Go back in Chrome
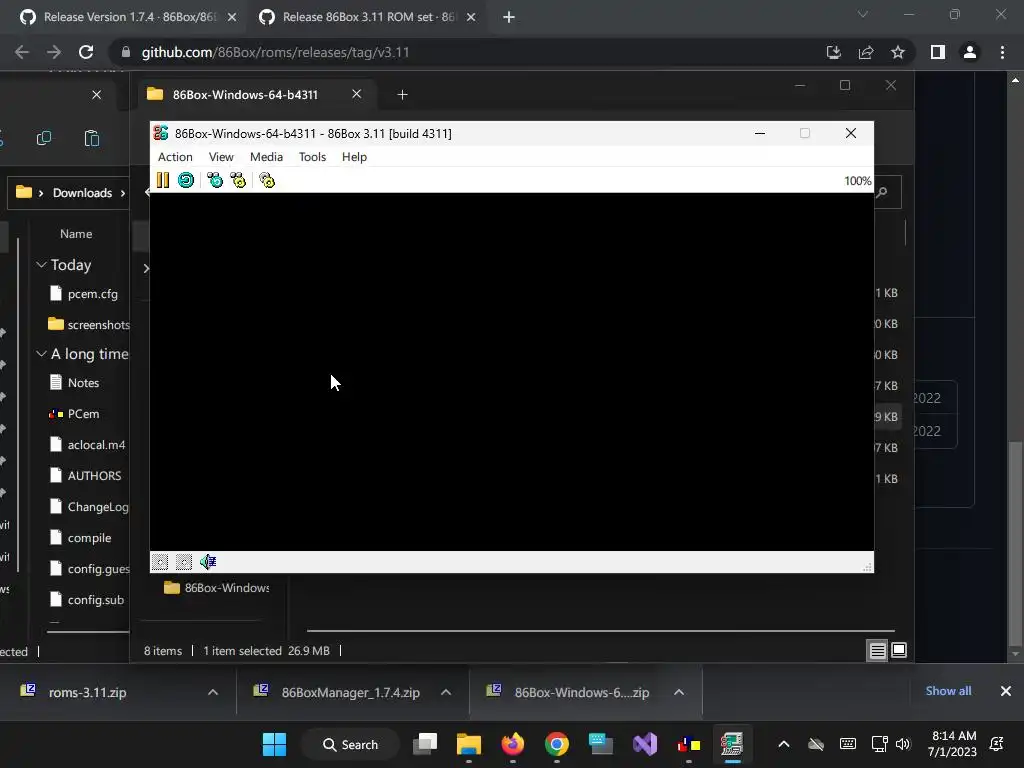 pos(22,52)
